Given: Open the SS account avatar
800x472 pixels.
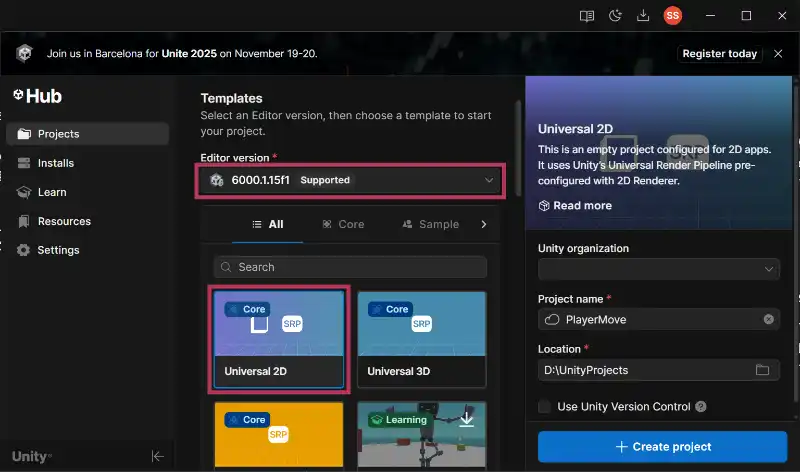Looking at the screenshot, I should click(x=673, y=16).
